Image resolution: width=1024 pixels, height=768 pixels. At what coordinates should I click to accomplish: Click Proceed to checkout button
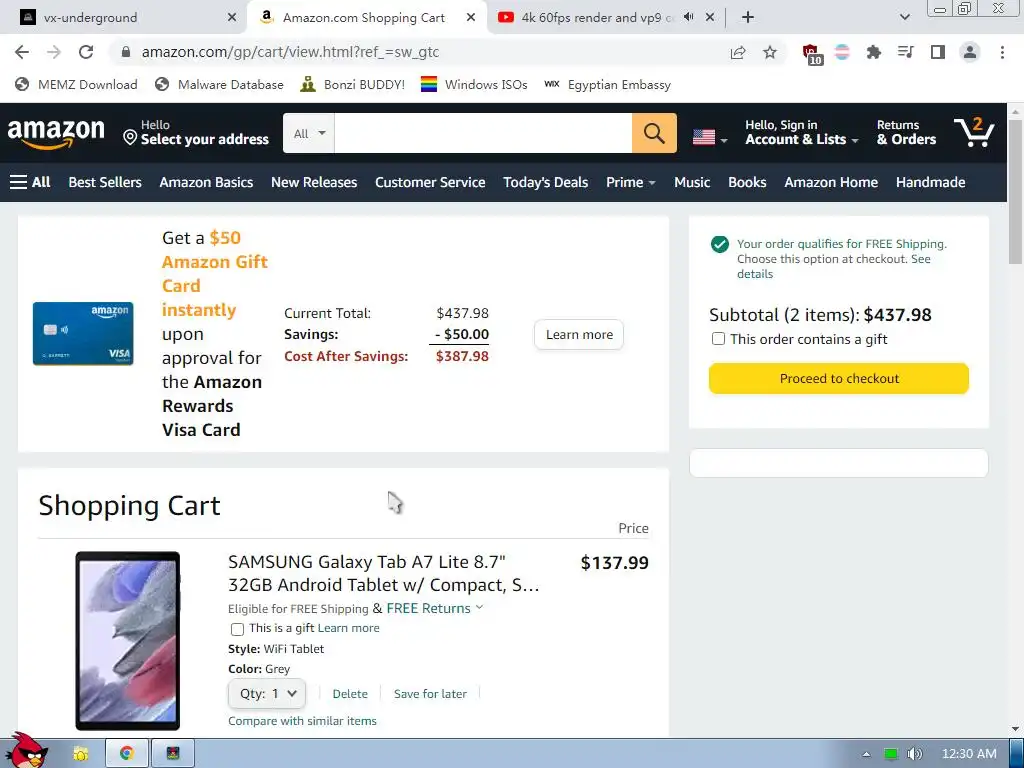pyautogui.click(x=839, y=378)
